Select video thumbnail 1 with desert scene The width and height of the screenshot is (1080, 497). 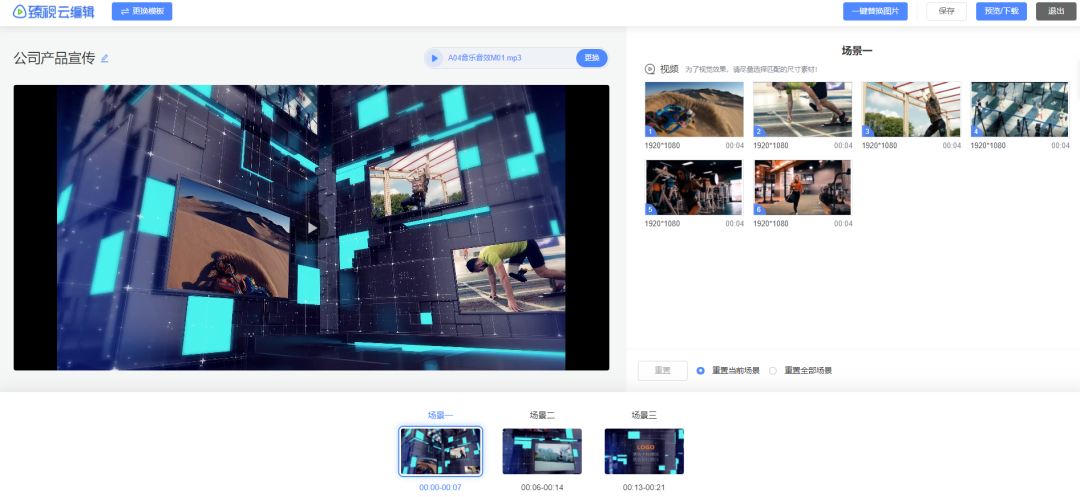(694, 109)
